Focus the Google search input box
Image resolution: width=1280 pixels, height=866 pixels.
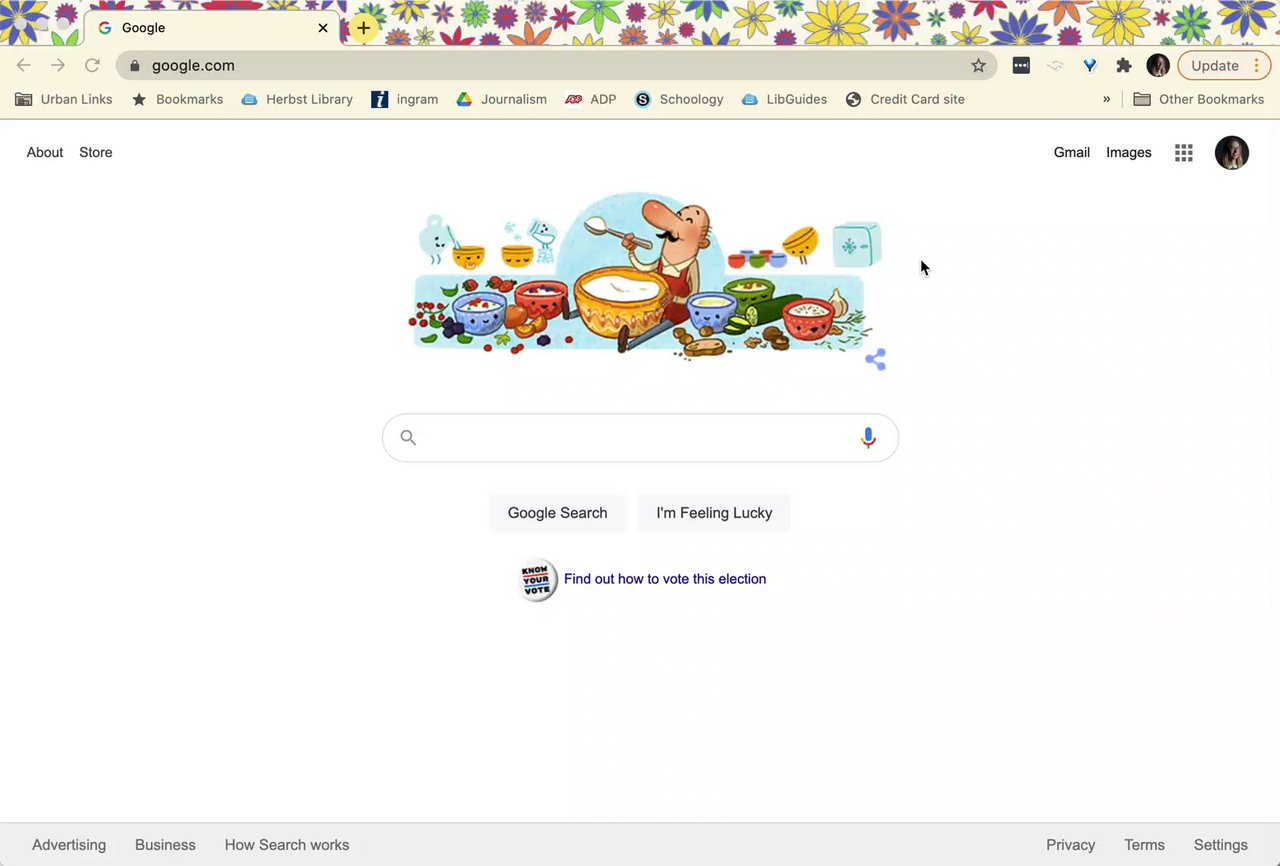[640, 438]
